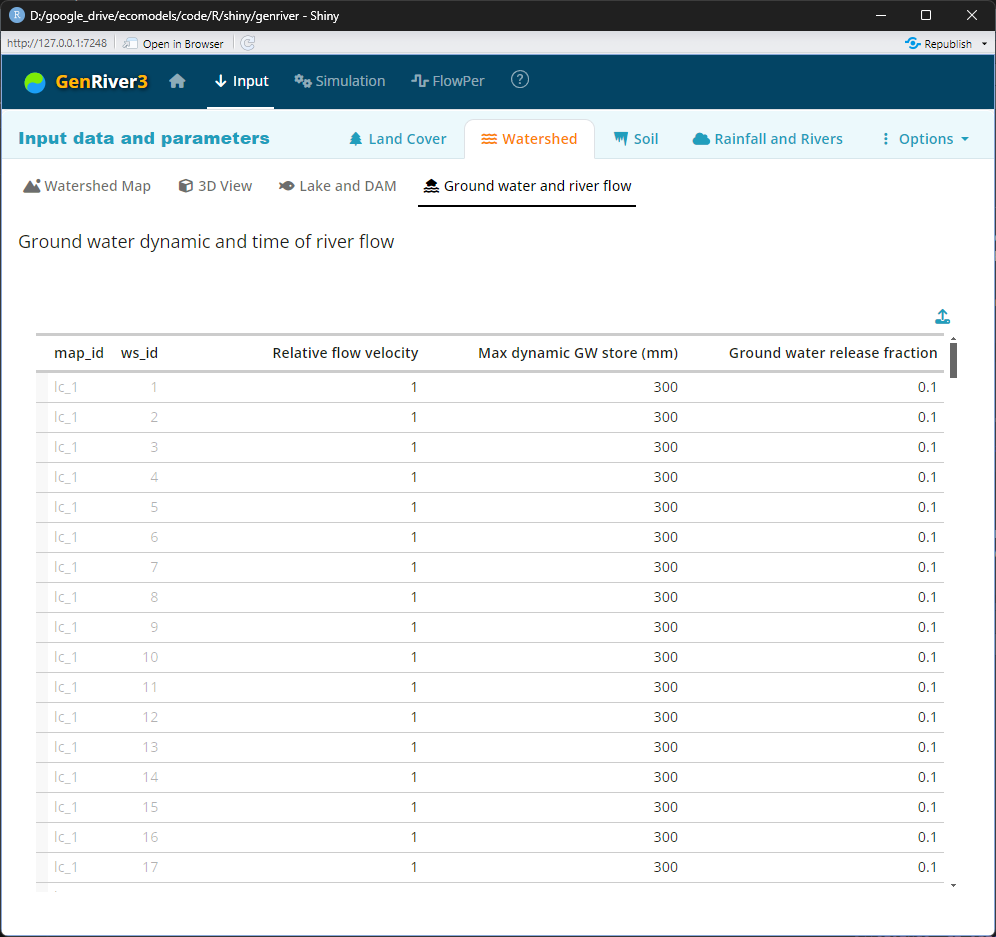The image size is (996, 937).
Task: Select release fraction cell for ws_id 14
Action: pyautogui.click(x=814, y=777)
